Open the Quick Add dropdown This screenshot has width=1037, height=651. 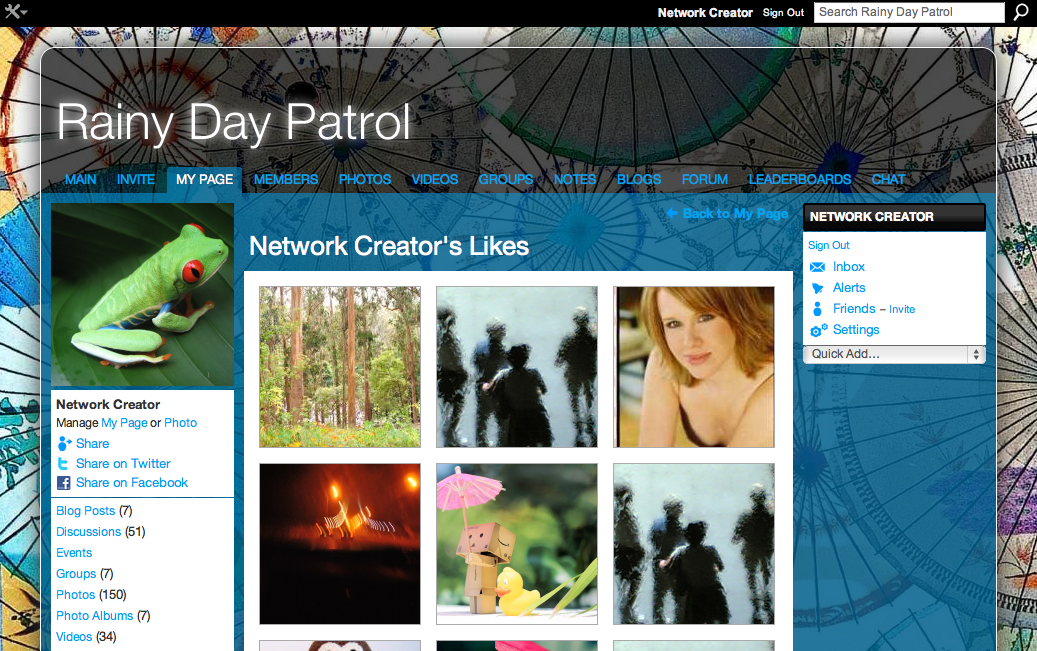coord(894,354)
